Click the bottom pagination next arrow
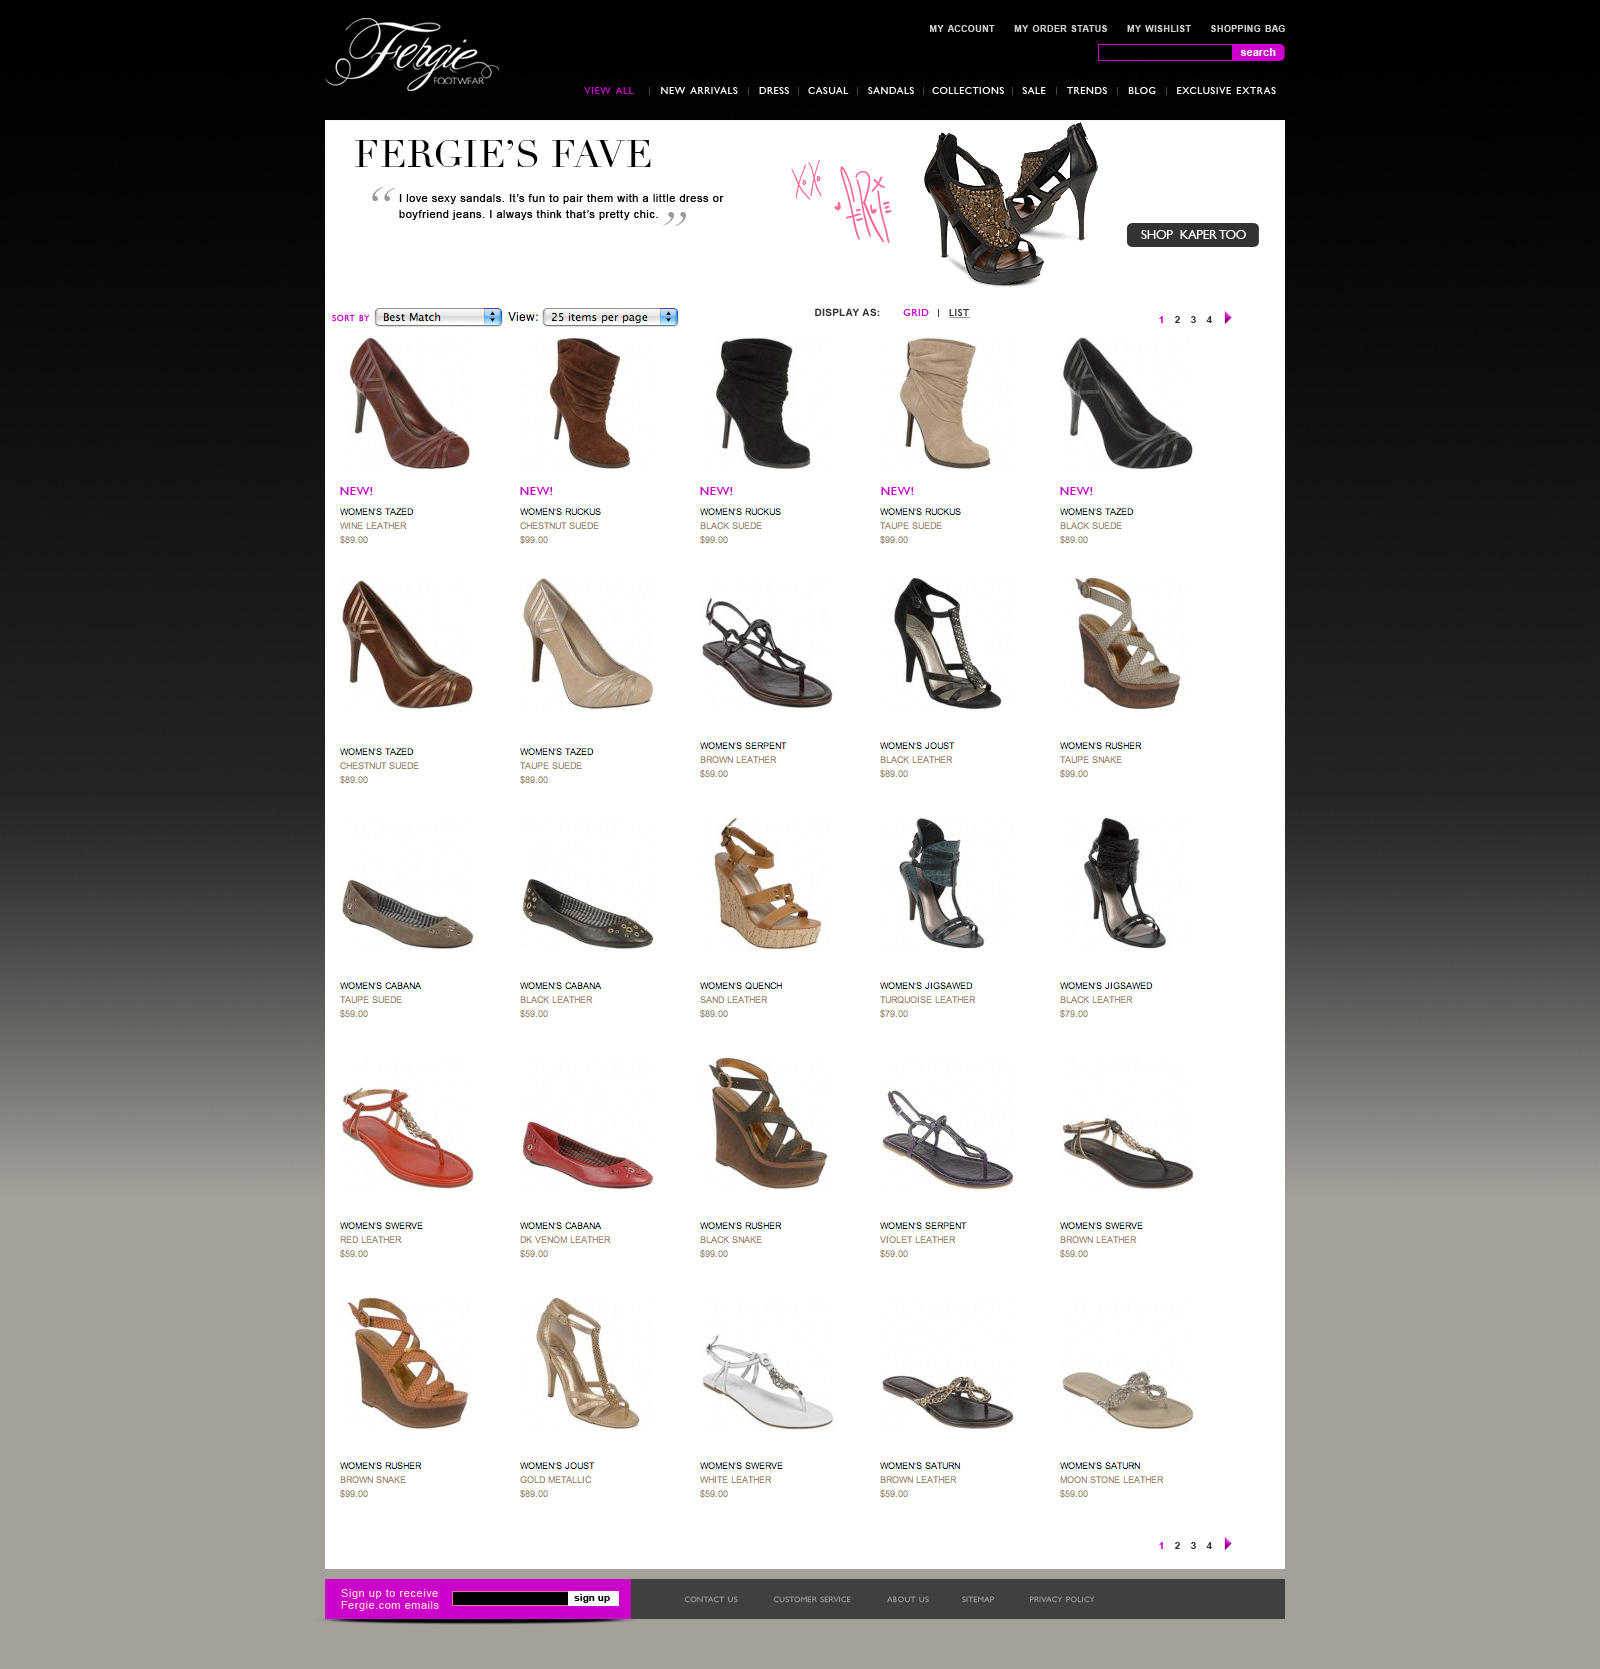Image resolution: width=1600 pixels, height=1669 pixels. click(x=1228, y=1544)
